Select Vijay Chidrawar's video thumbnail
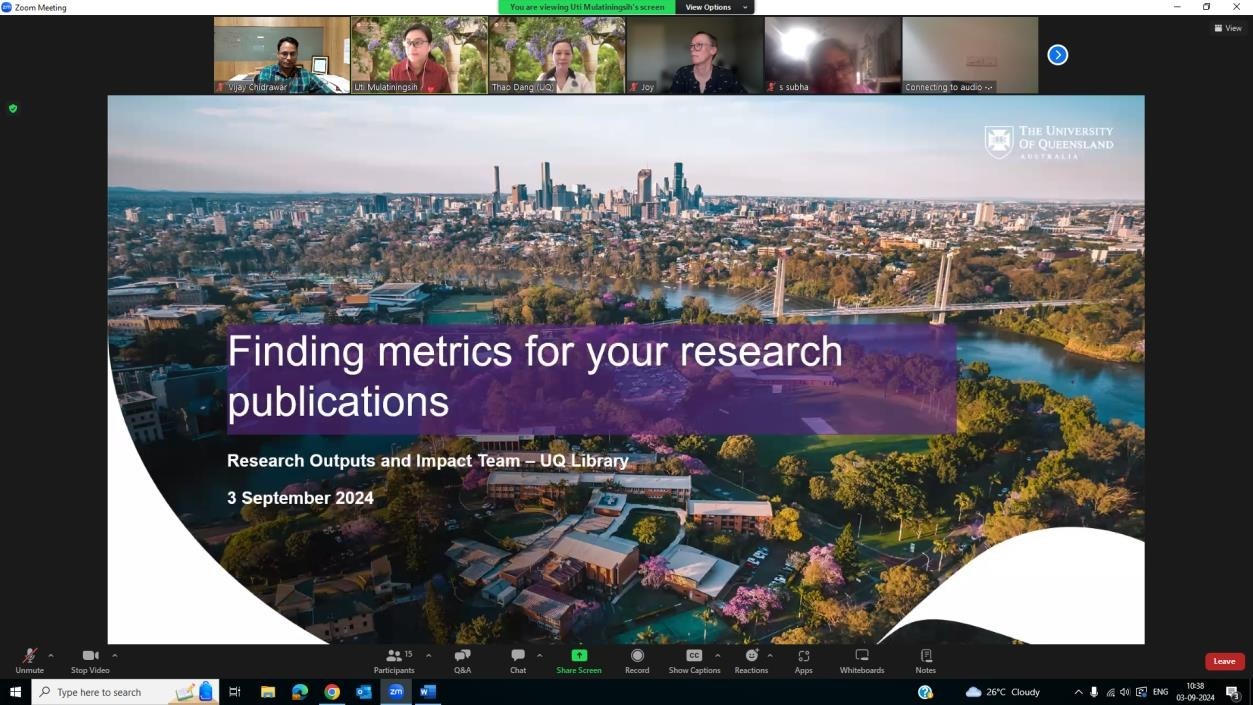The height and width of the screenshot is (705, 1253). pyautogui.click(x=282, y=55)
